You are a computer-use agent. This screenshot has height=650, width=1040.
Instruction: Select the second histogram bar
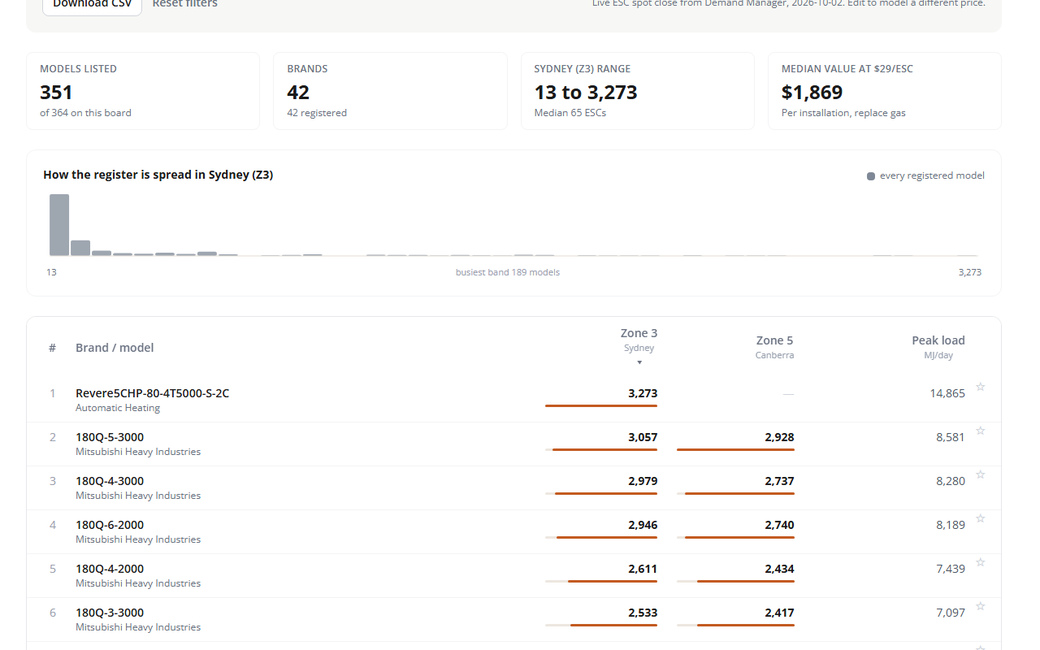pyautogui.click(x=80, y=247)
